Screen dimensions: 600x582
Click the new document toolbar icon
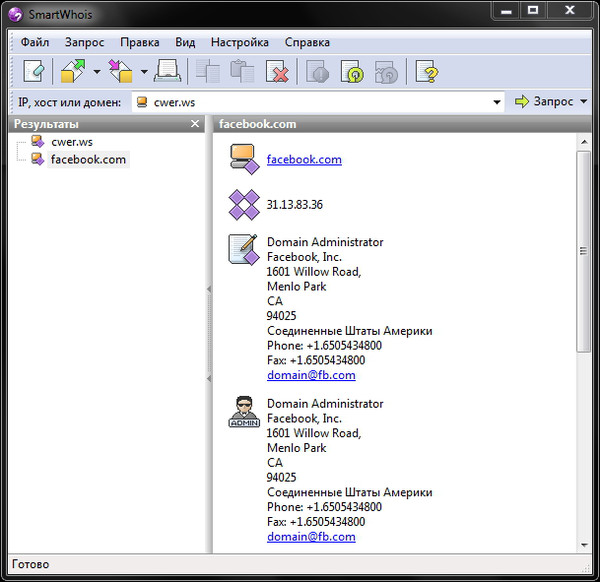click(x=34, y=71)
